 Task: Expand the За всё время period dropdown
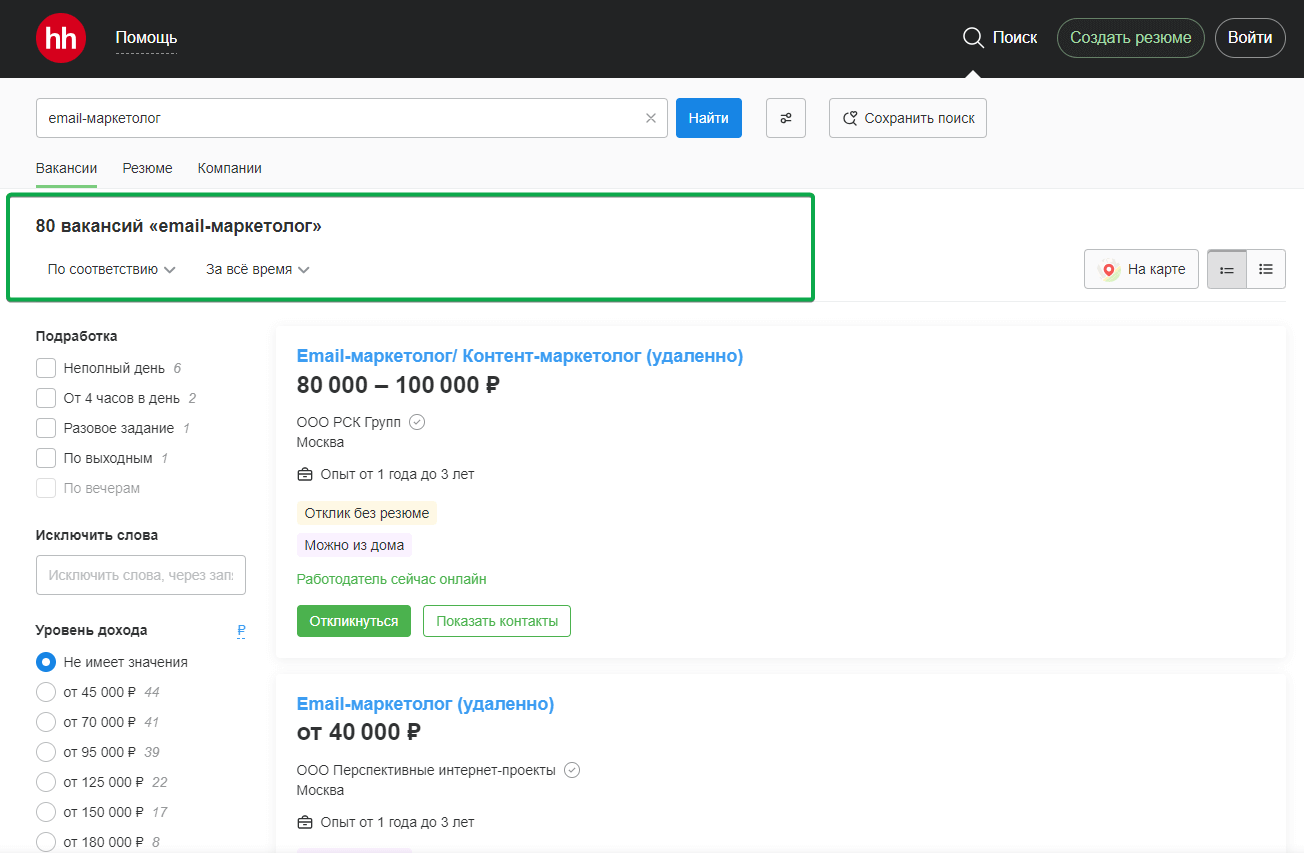tap(258, 269)
